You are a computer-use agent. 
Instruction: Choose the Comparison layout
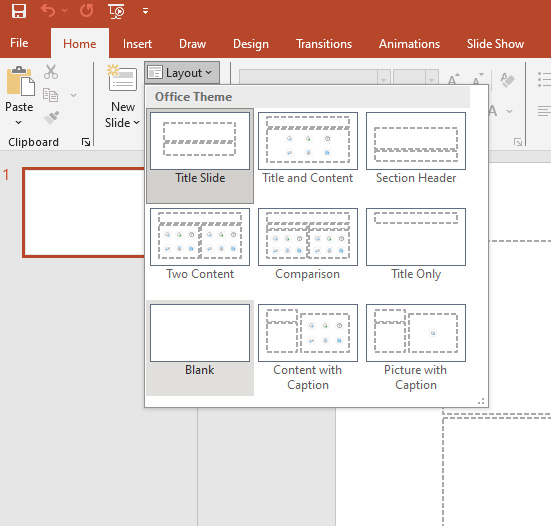pyautogui.click(x=307, y=244)
